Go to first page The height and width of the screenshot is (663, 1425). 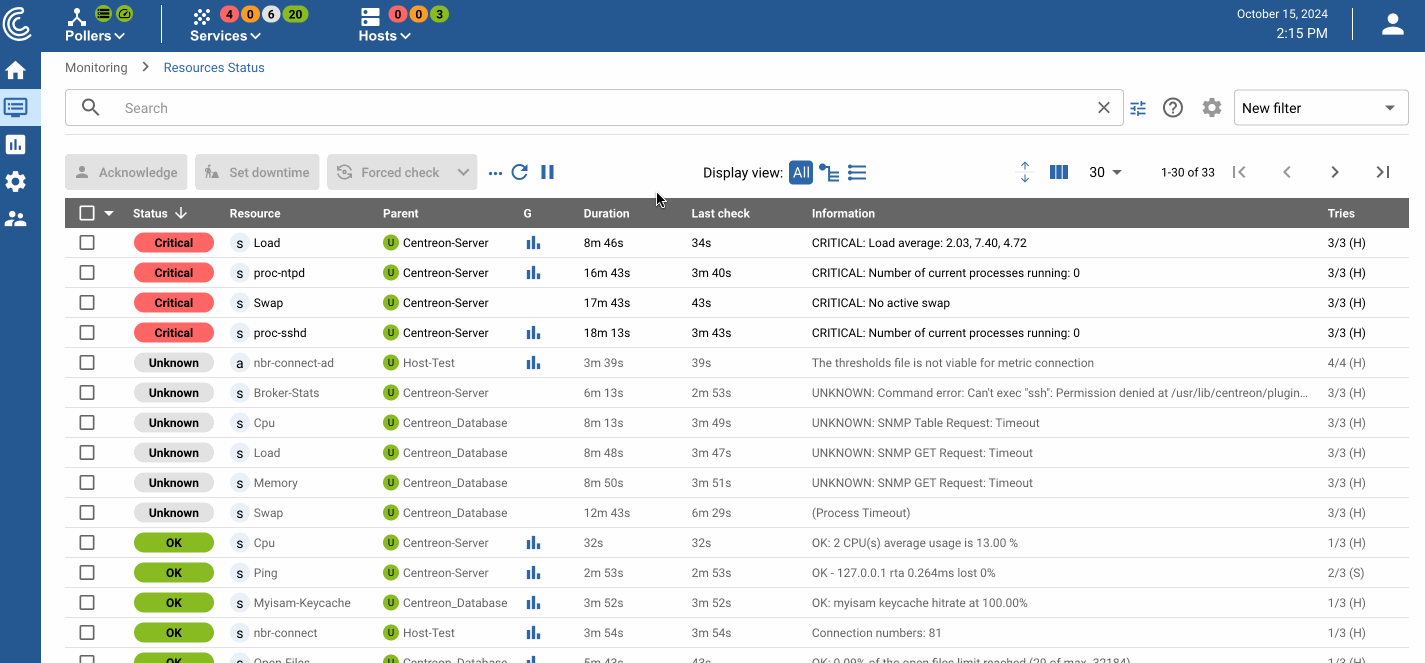pyautogui.click(x=1239, y=172)
